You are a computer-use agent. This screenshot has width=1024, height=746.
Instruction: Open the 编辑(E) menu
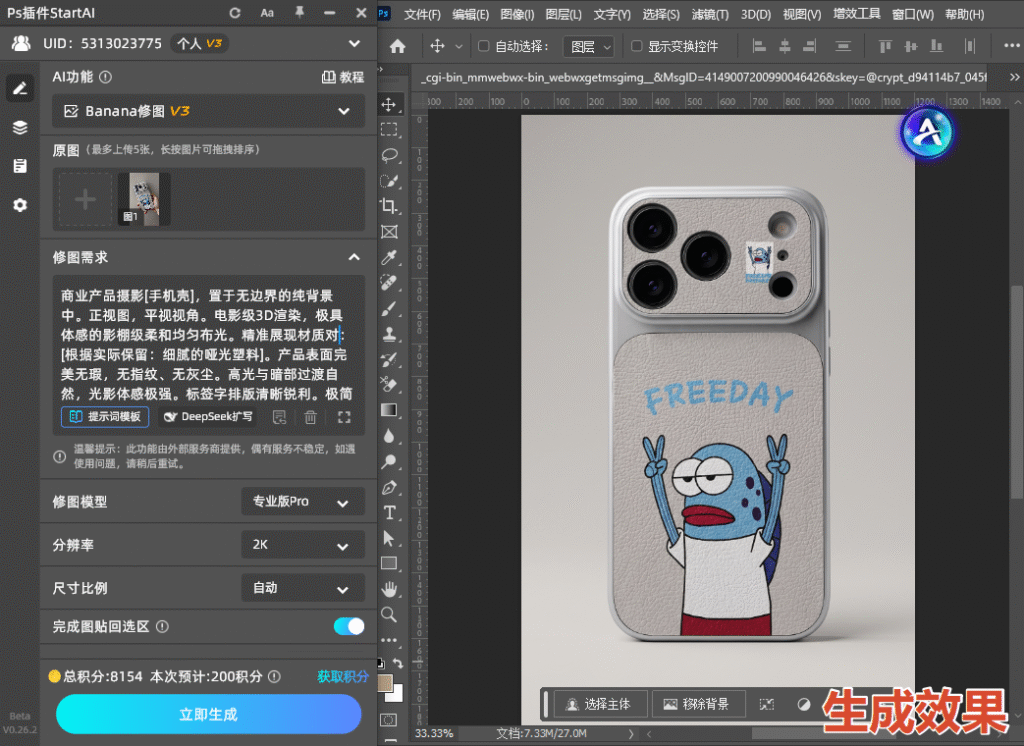(470, 14)
